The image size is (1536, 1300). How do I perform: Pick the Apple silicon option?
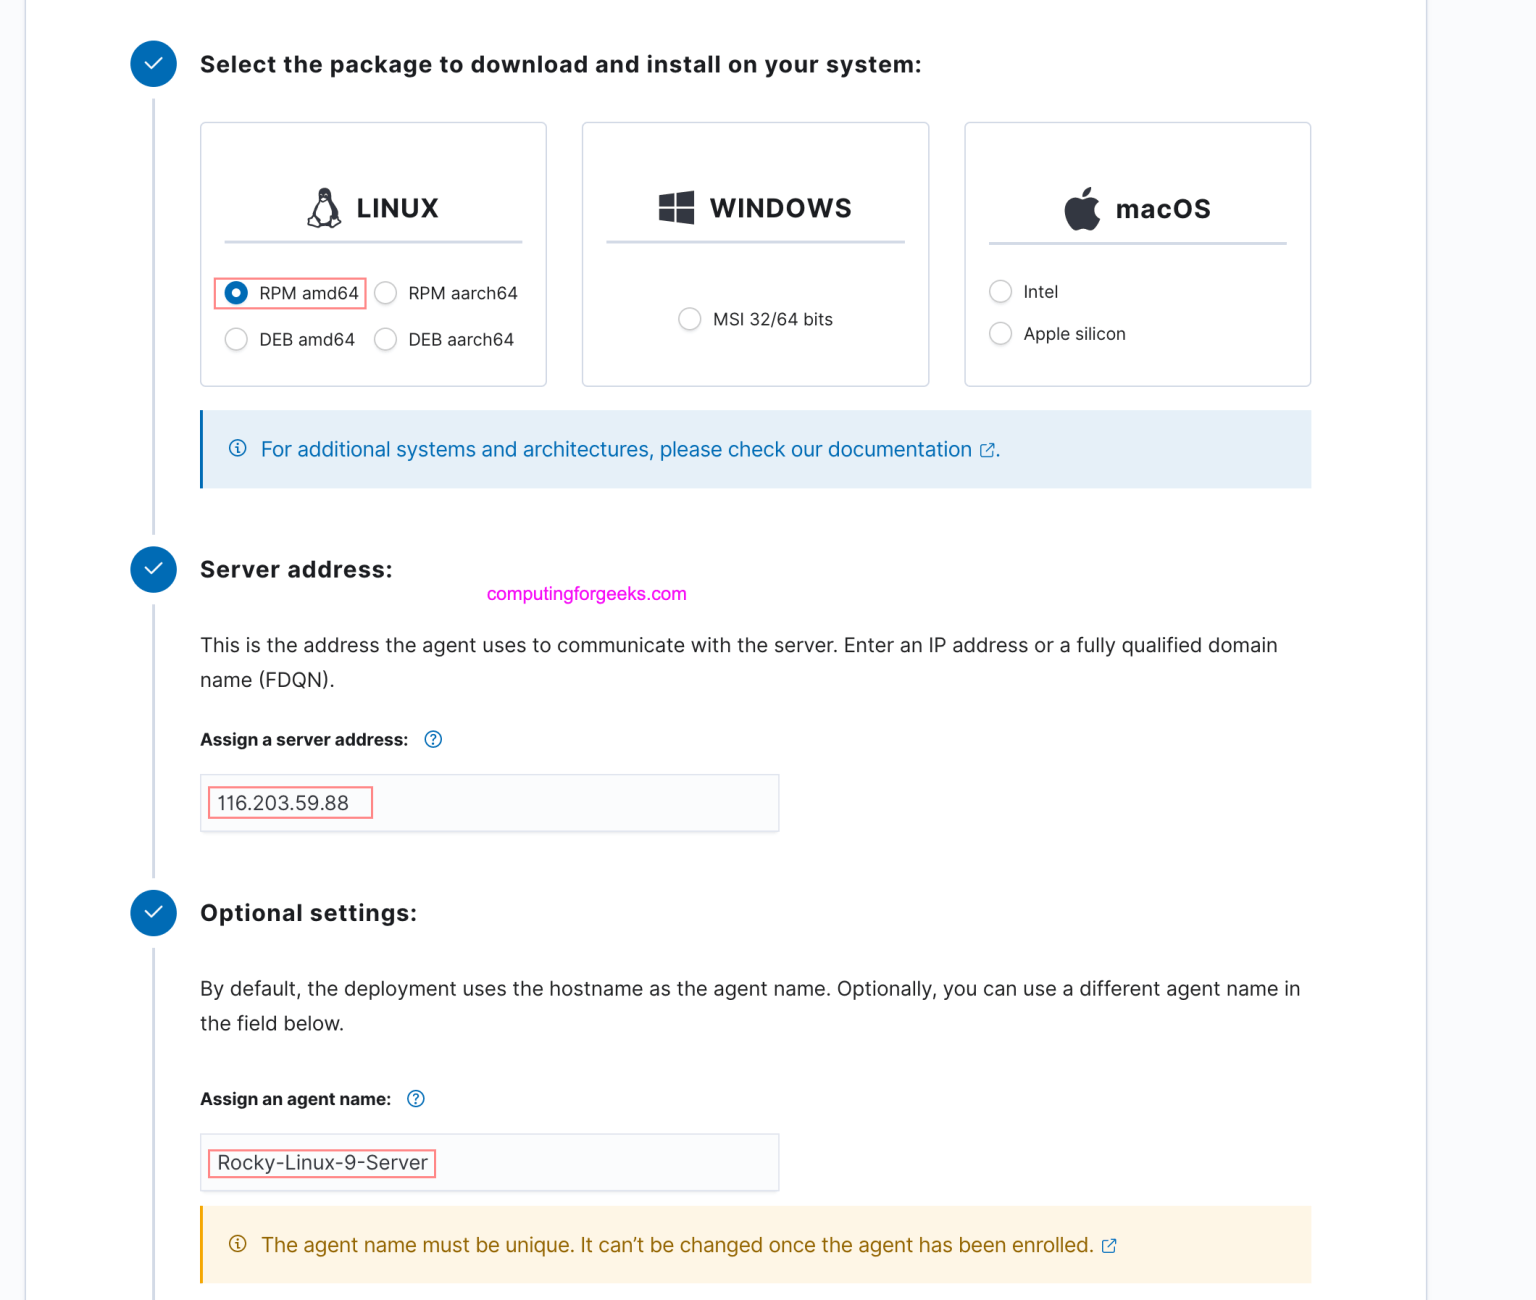tap(1000, 334)
